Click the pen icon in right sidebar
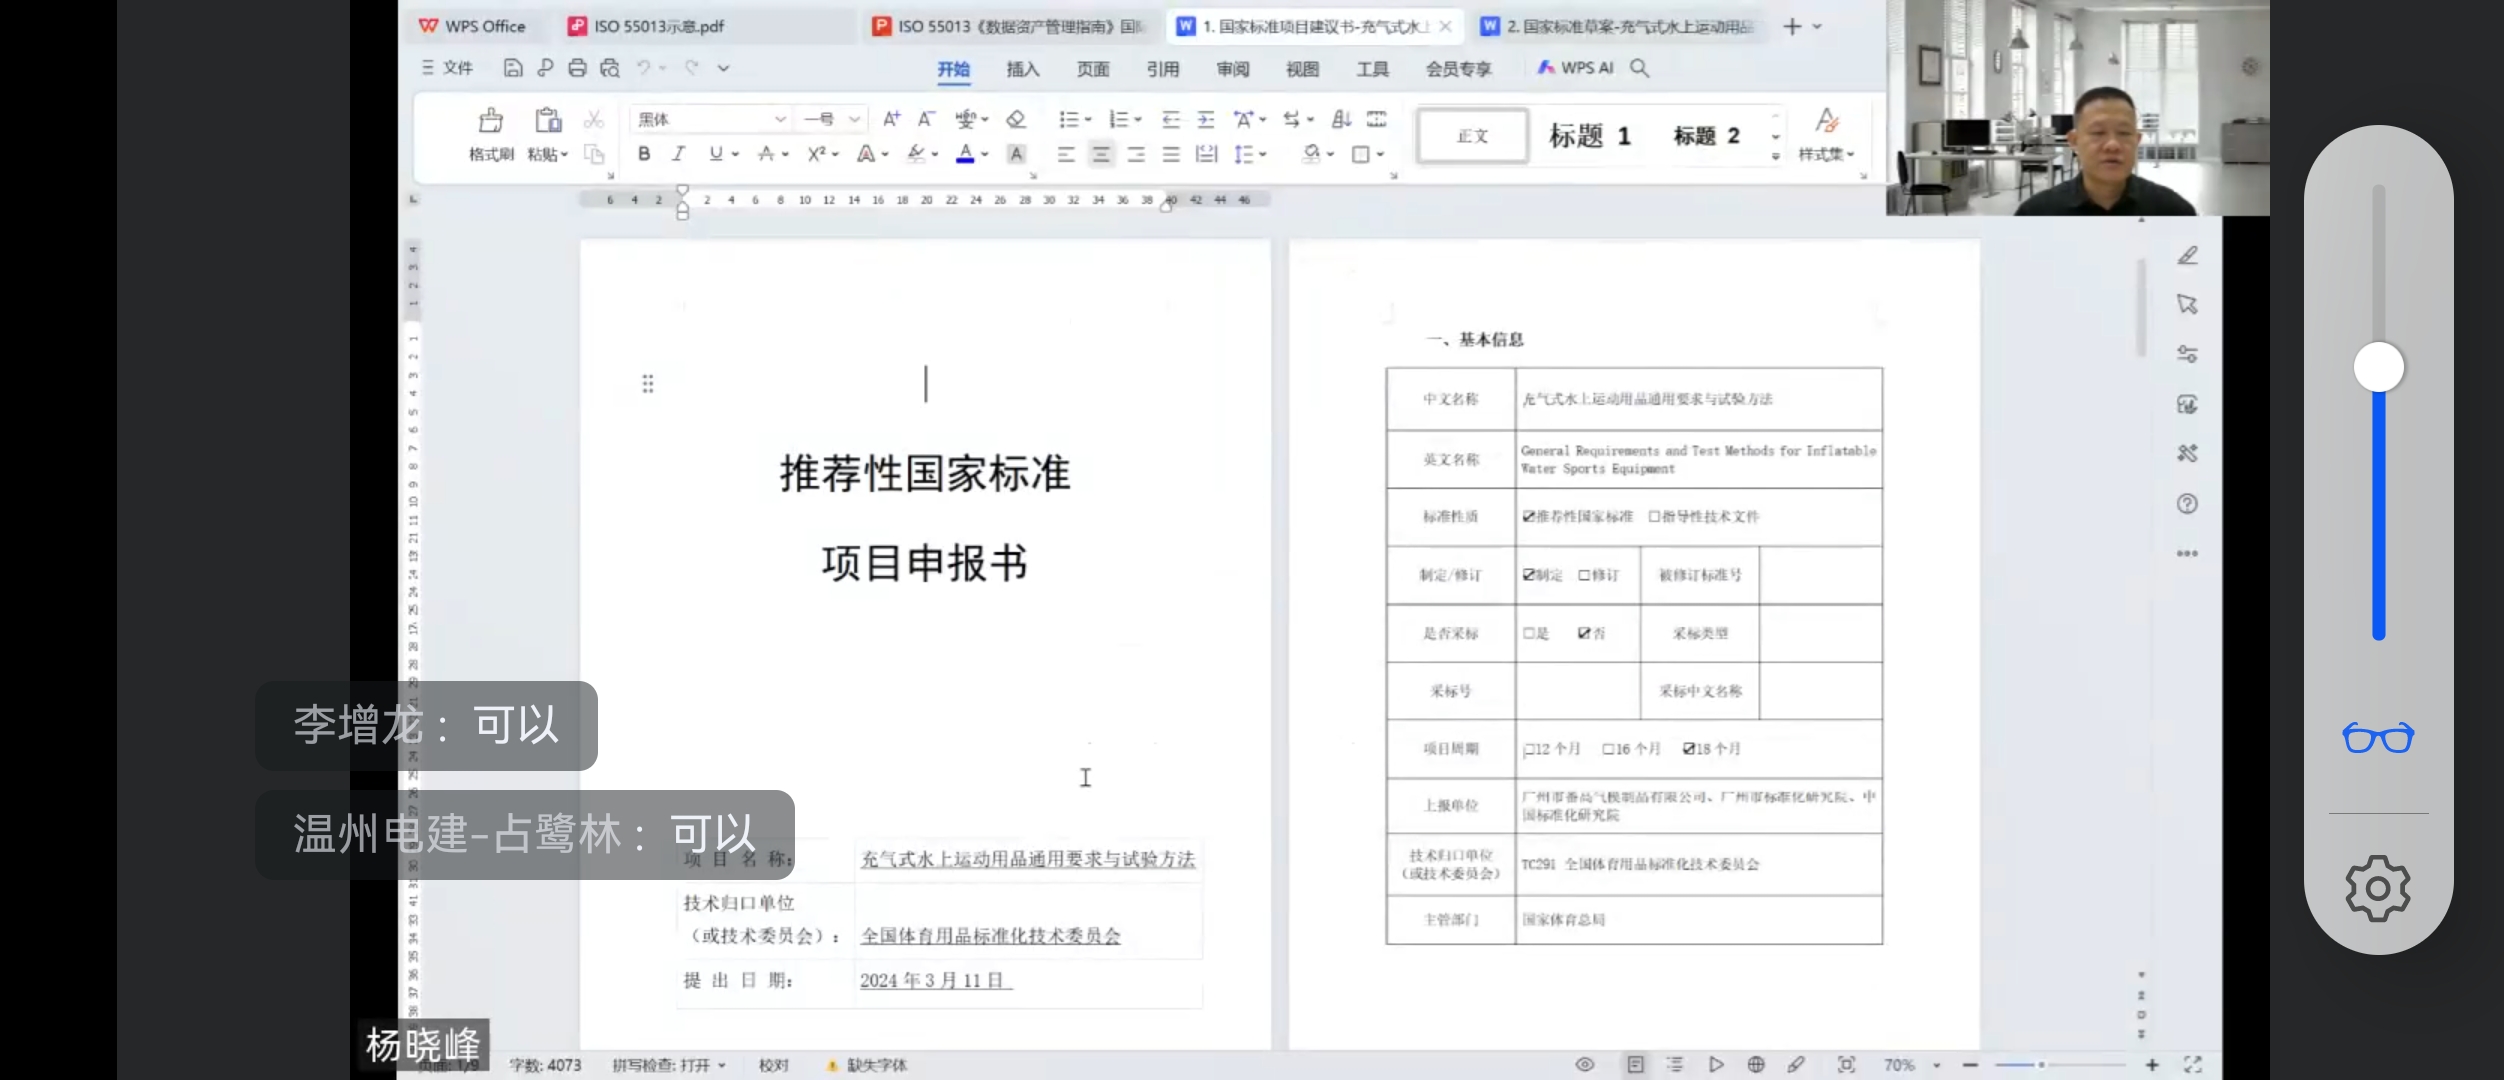This screenshot has height=1080, width=2504. pos(2188,255)
